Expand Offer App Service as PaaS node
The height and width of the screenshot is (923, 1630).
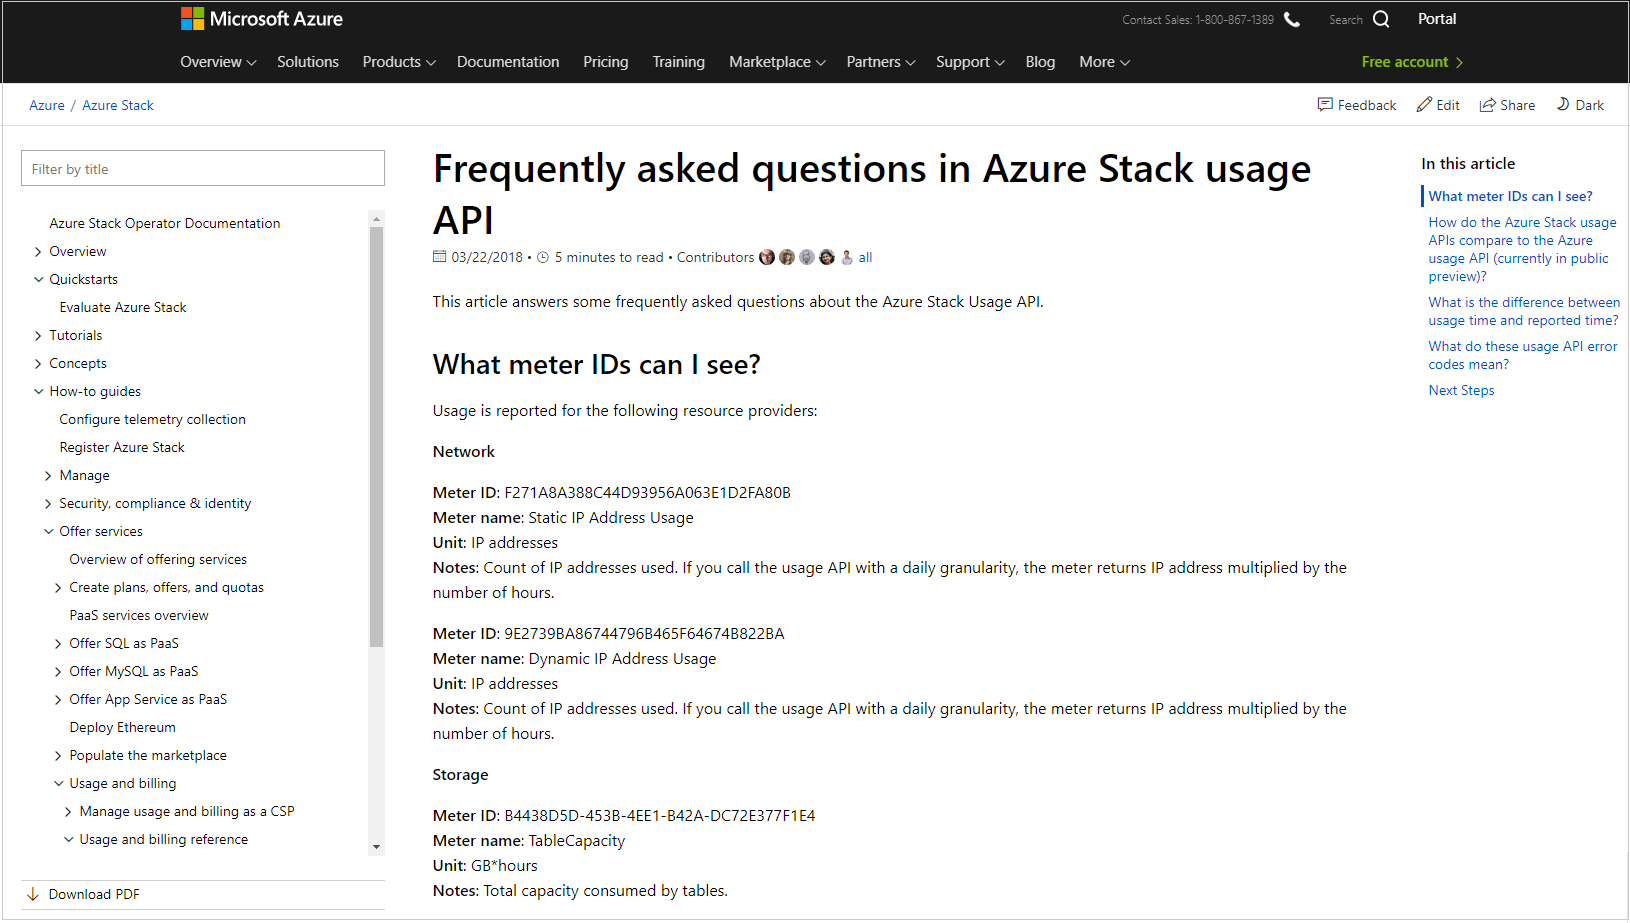tap(58, 699)
